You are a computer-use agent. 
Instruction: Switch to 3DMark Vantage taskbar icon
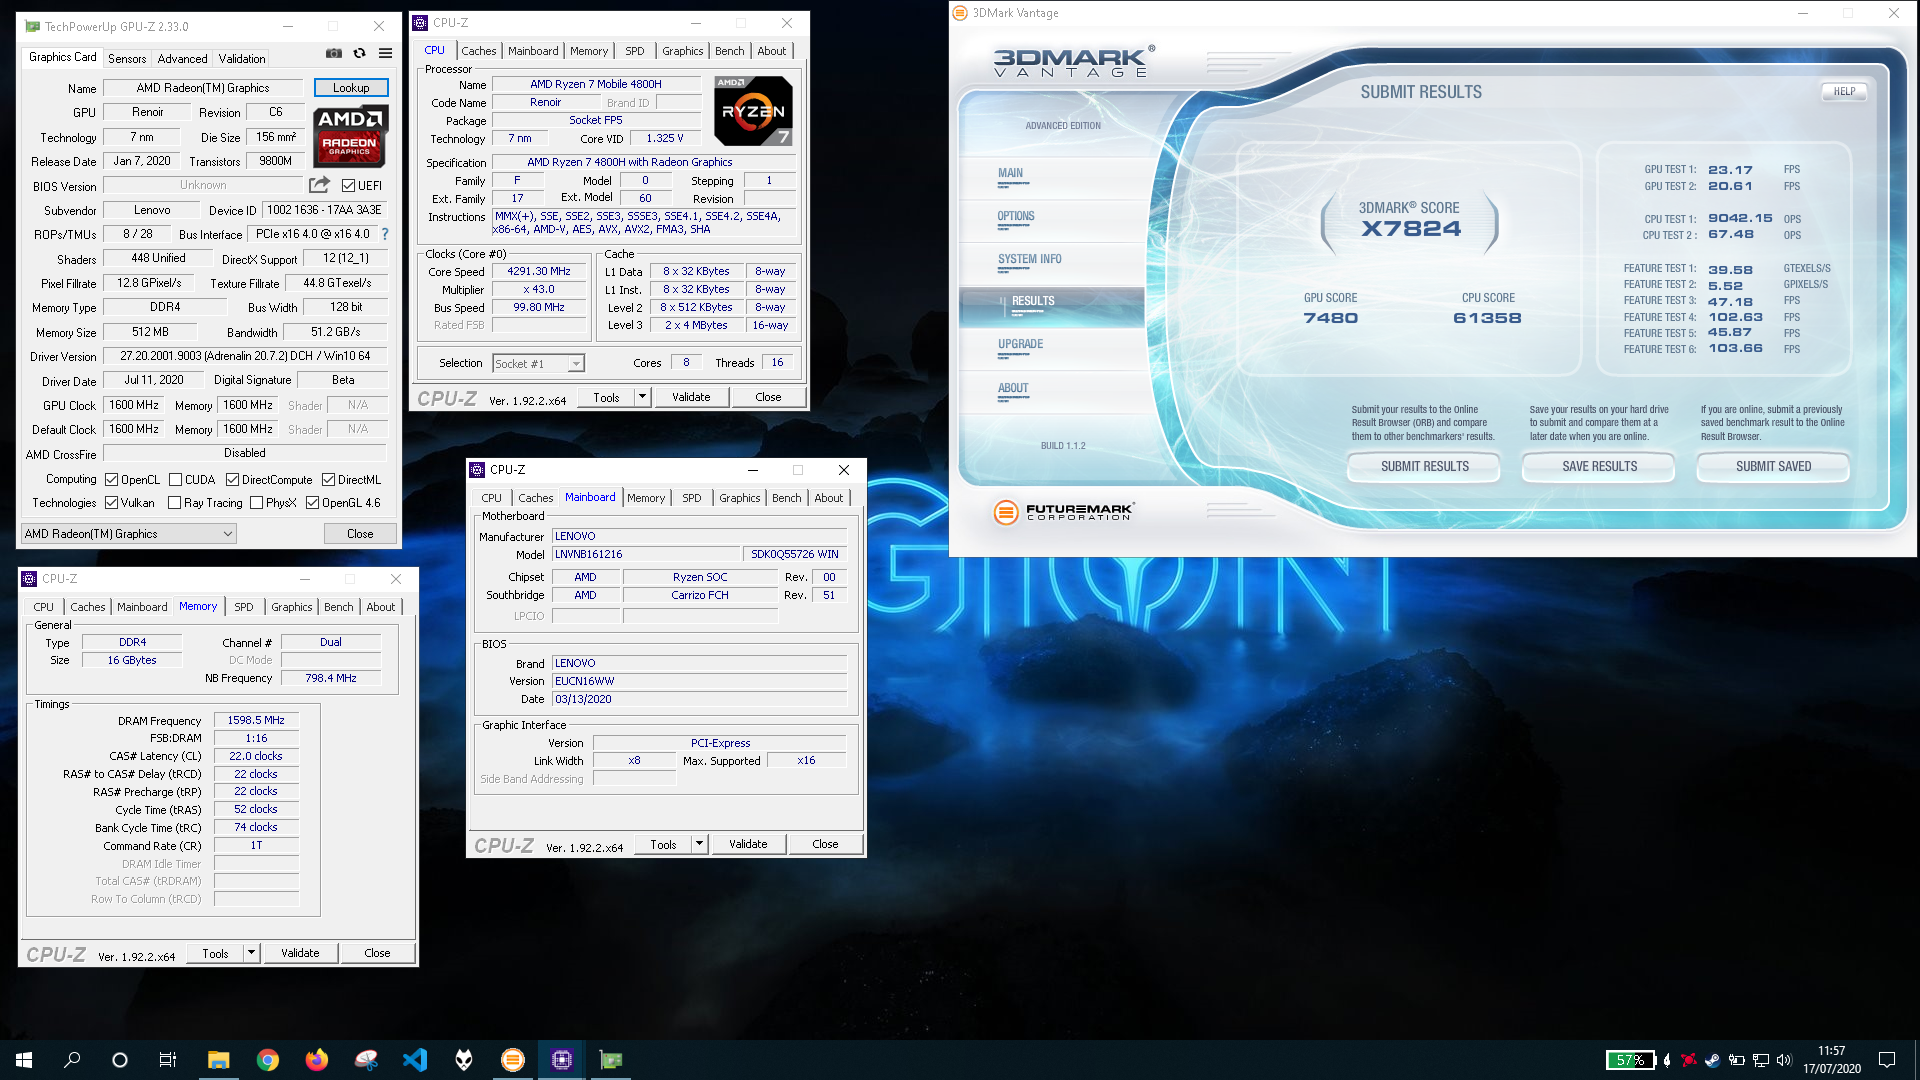[x=513, y=1060]
